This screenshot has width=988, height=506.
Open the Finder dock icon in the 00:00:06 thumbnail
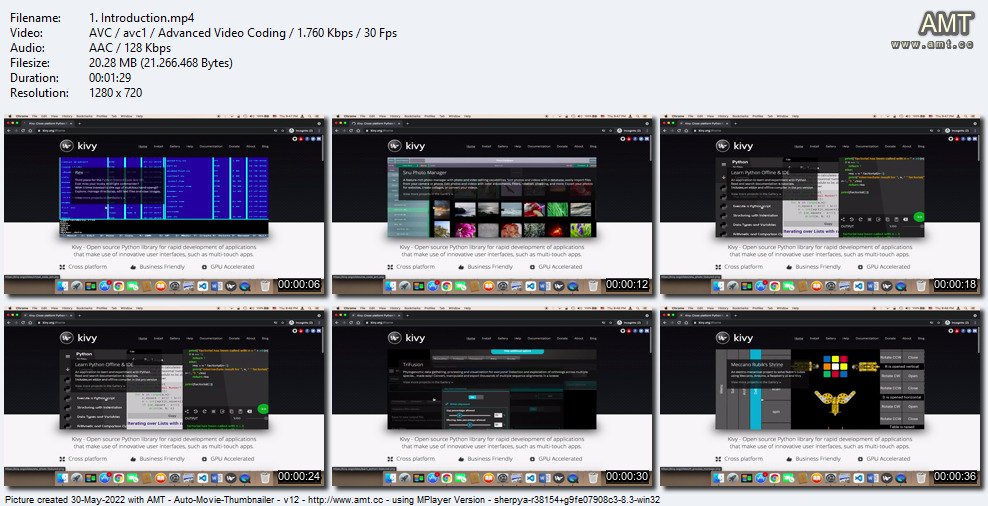[x=63, y=286]
